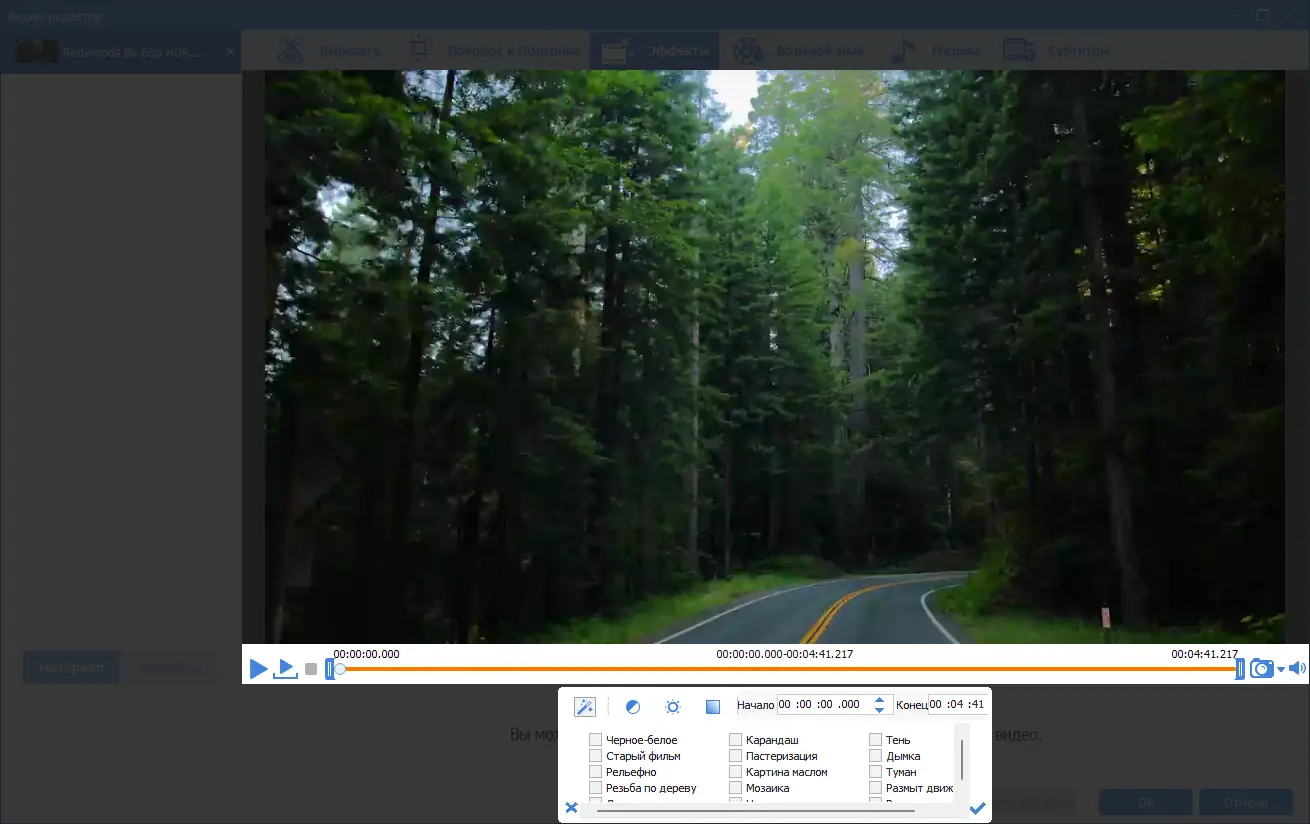This screenshot has width=1310, height=824.
Task: Confirm effects with the blue checkmark
Action: point(978,808)
